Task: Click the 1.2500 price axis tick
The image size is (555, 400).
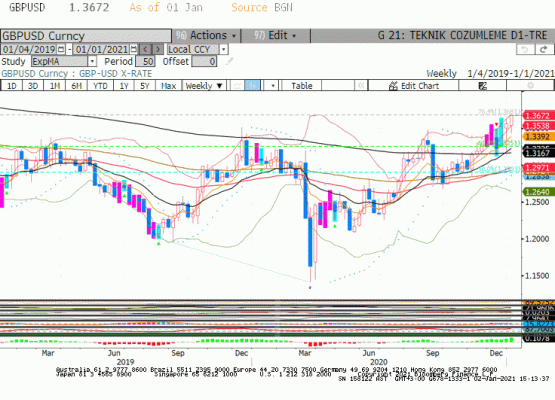Action: pos(537,202)
